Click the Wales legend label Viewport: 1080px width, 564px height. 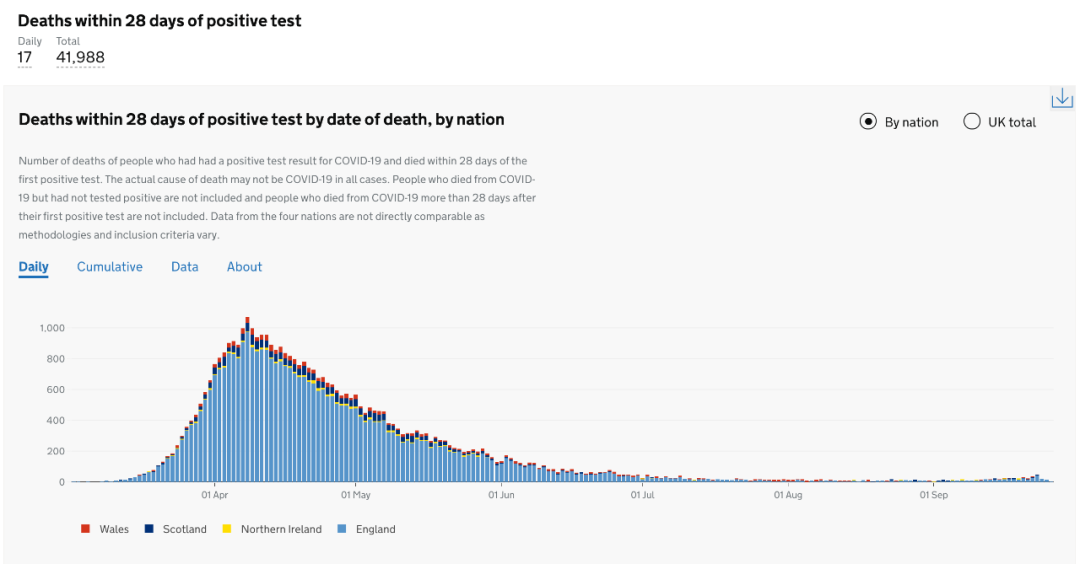[114, 529]
